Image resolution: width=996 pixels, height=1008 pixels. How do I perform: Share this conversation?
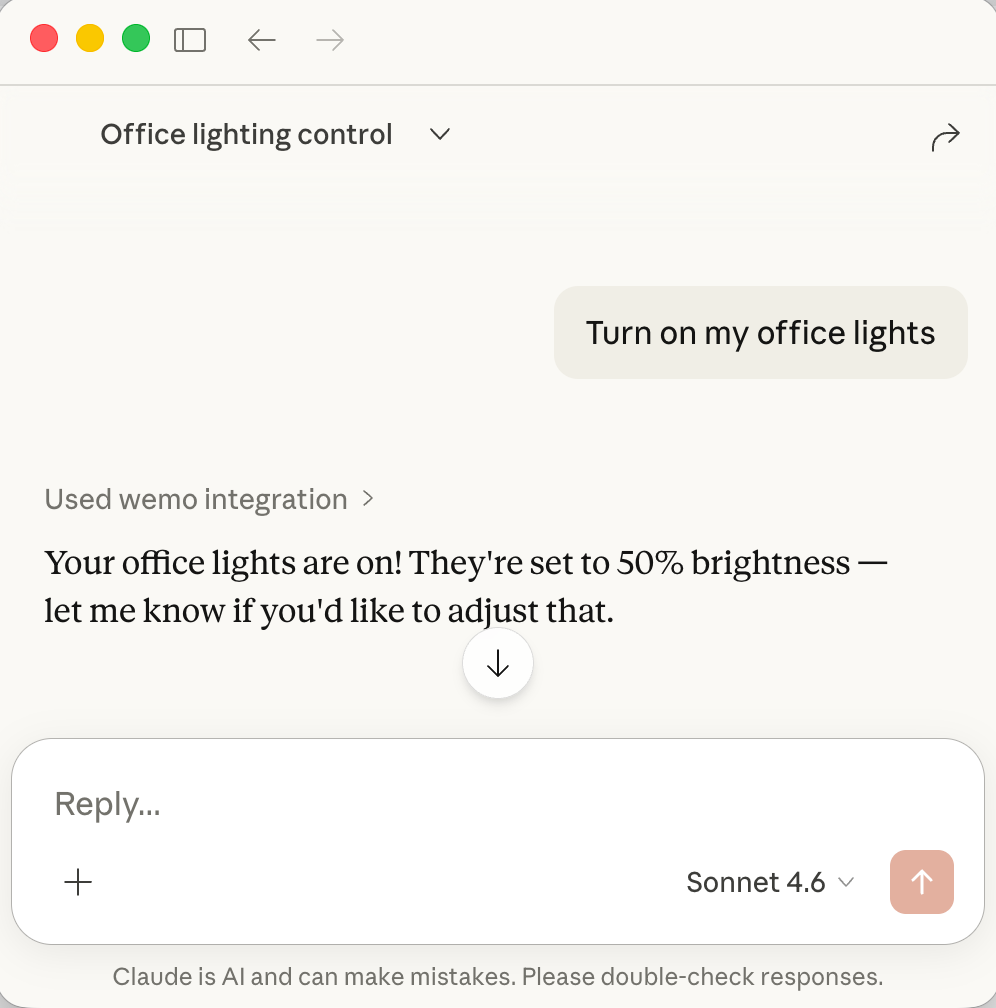[946, 135]
